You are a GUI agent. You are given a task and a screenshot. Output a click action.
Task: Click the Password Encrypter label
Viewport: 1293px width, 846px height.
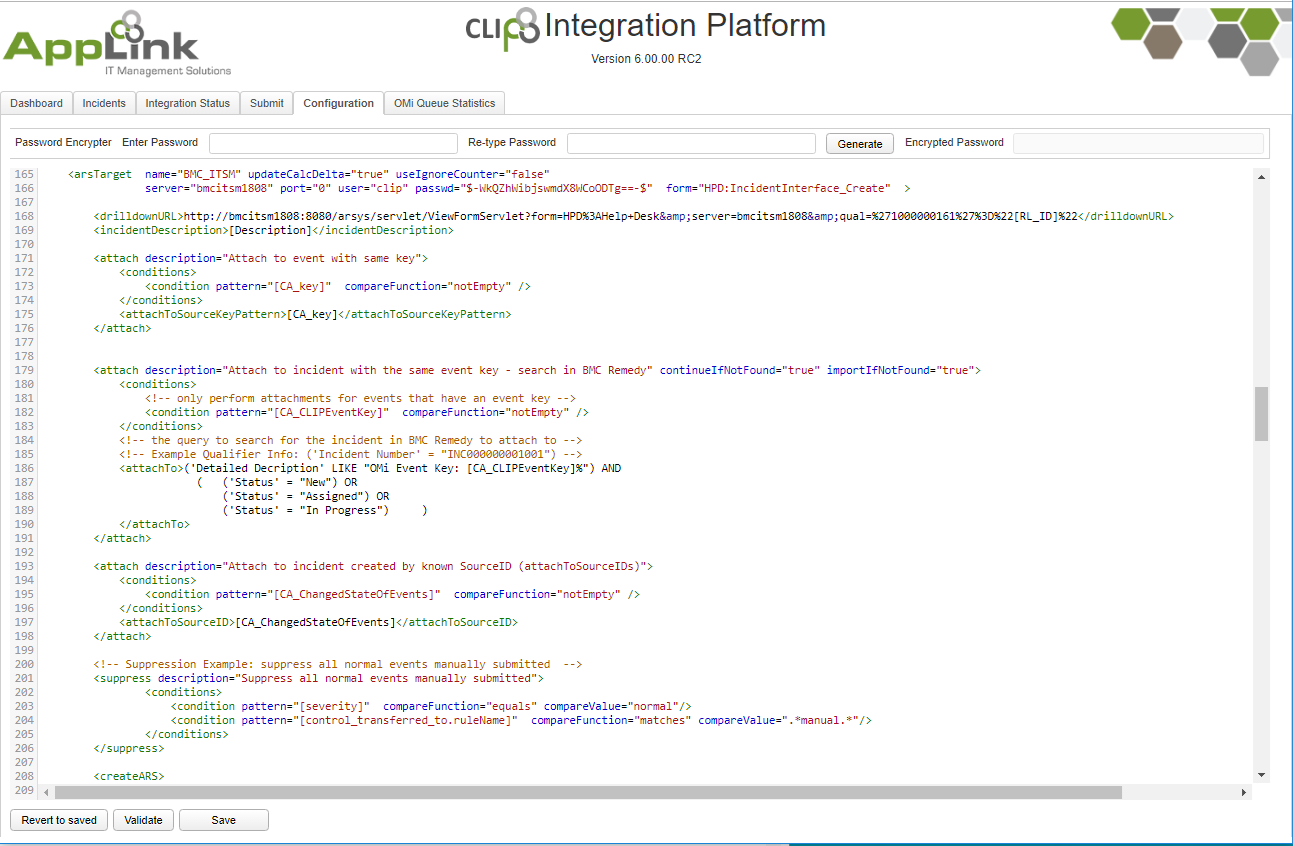pyautogui.click(x=63, y=142)
